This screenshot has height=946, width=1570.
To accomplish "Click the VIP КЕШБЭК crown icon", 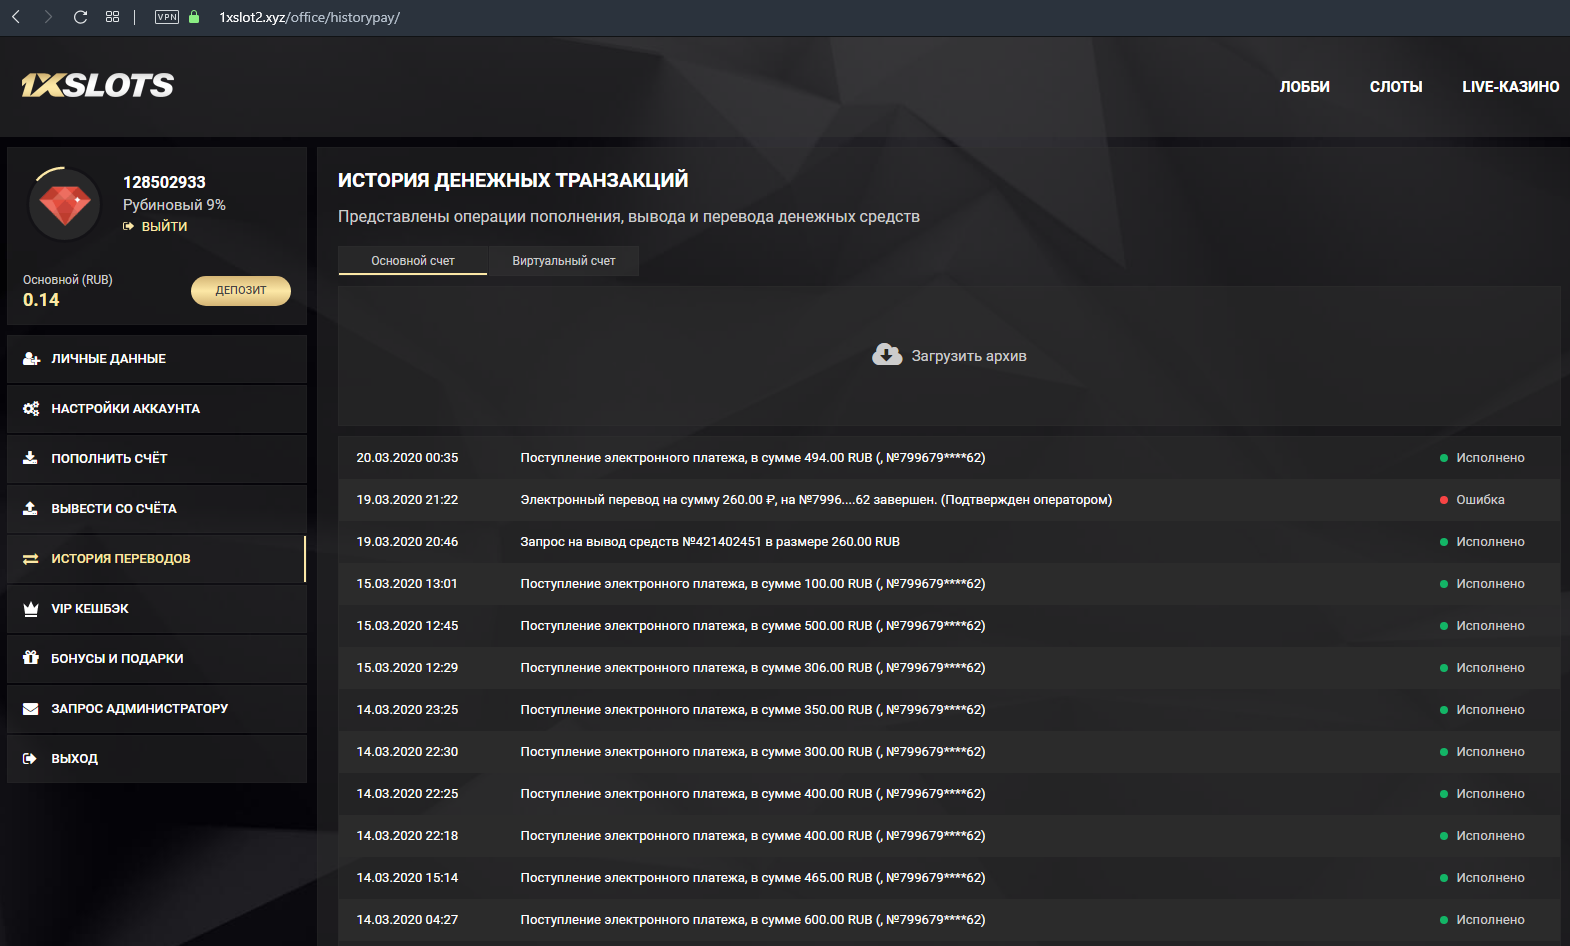I will point(30,608).
